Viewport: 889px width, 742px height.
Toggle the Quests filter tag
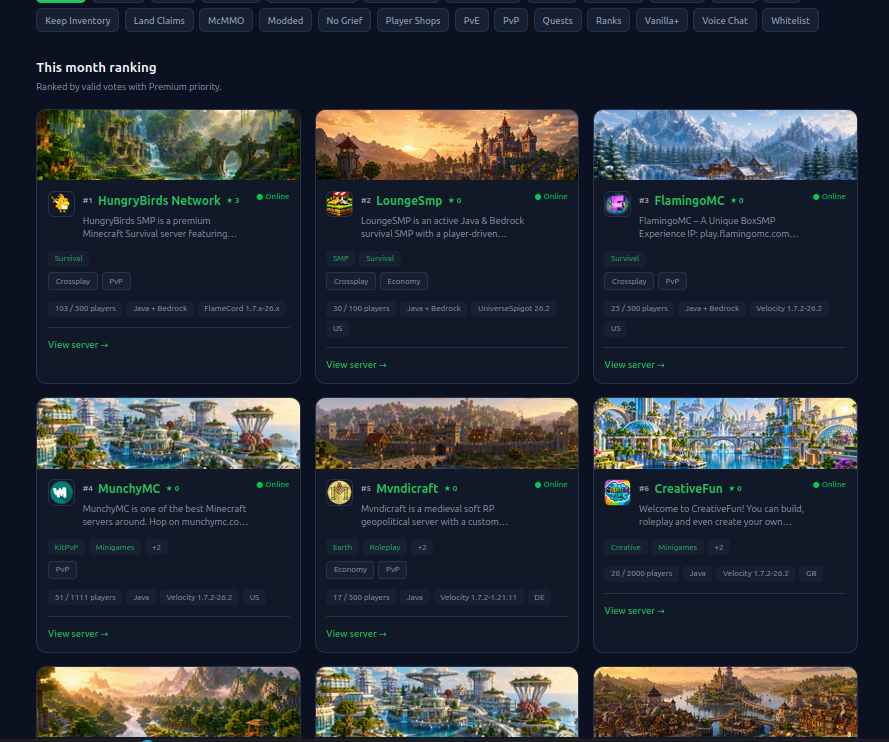click(557, 20)
